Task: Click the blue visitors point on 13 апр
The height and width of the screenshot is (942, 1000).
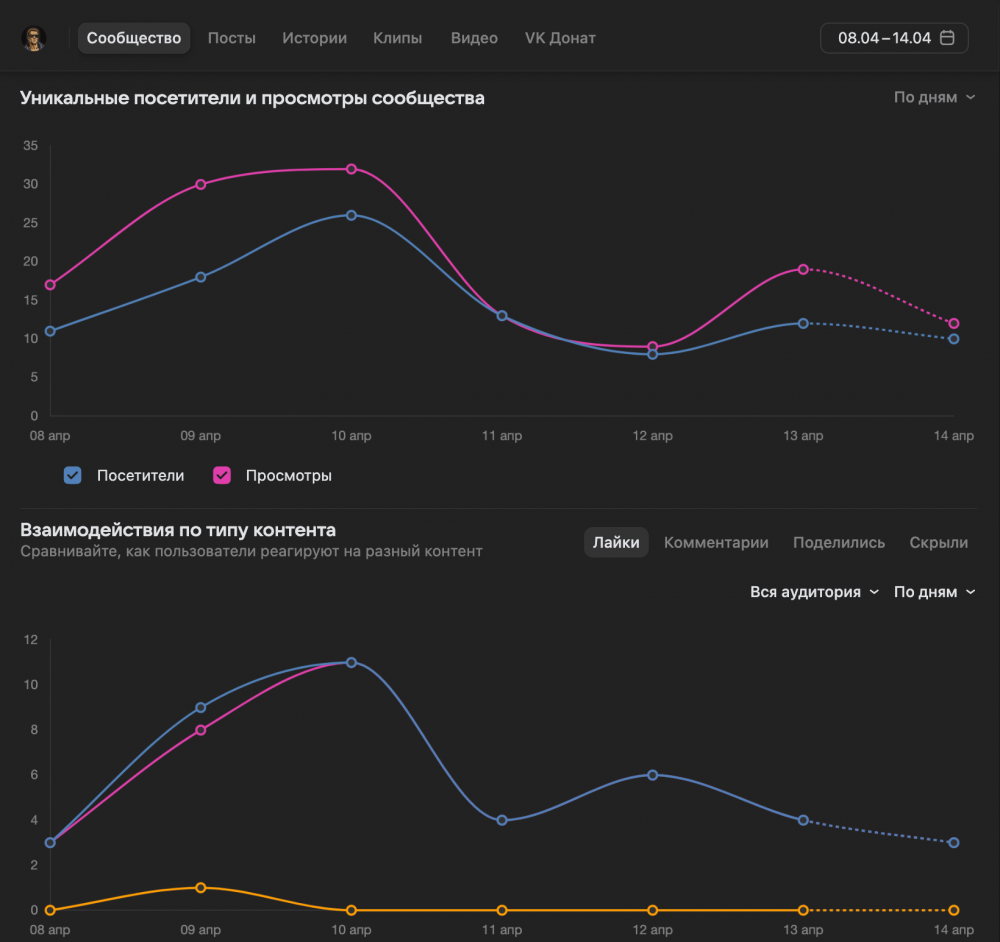Action: click(804, 324)
